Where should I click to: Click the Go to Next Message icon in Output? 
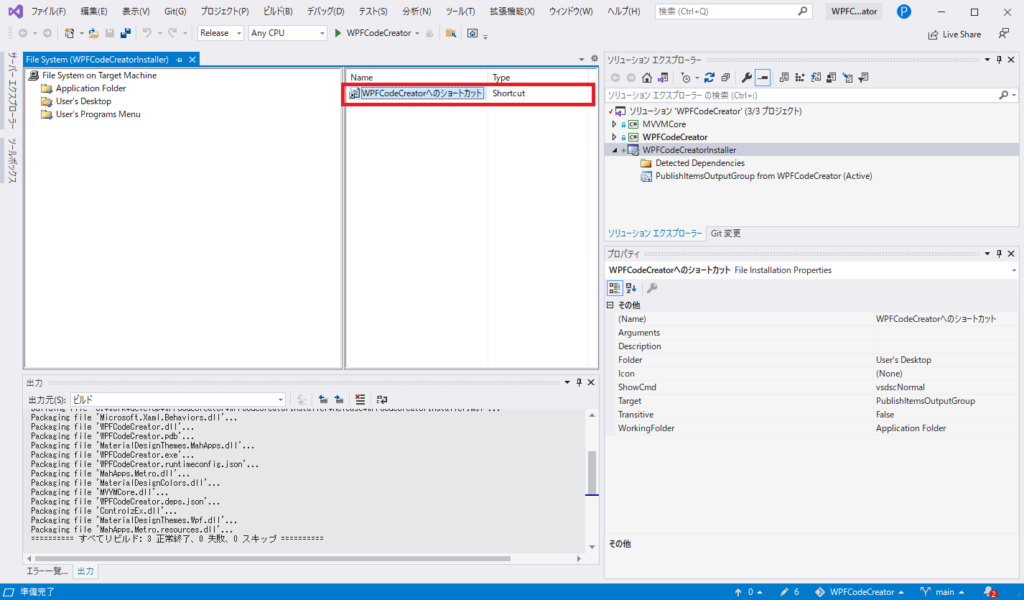339,400
